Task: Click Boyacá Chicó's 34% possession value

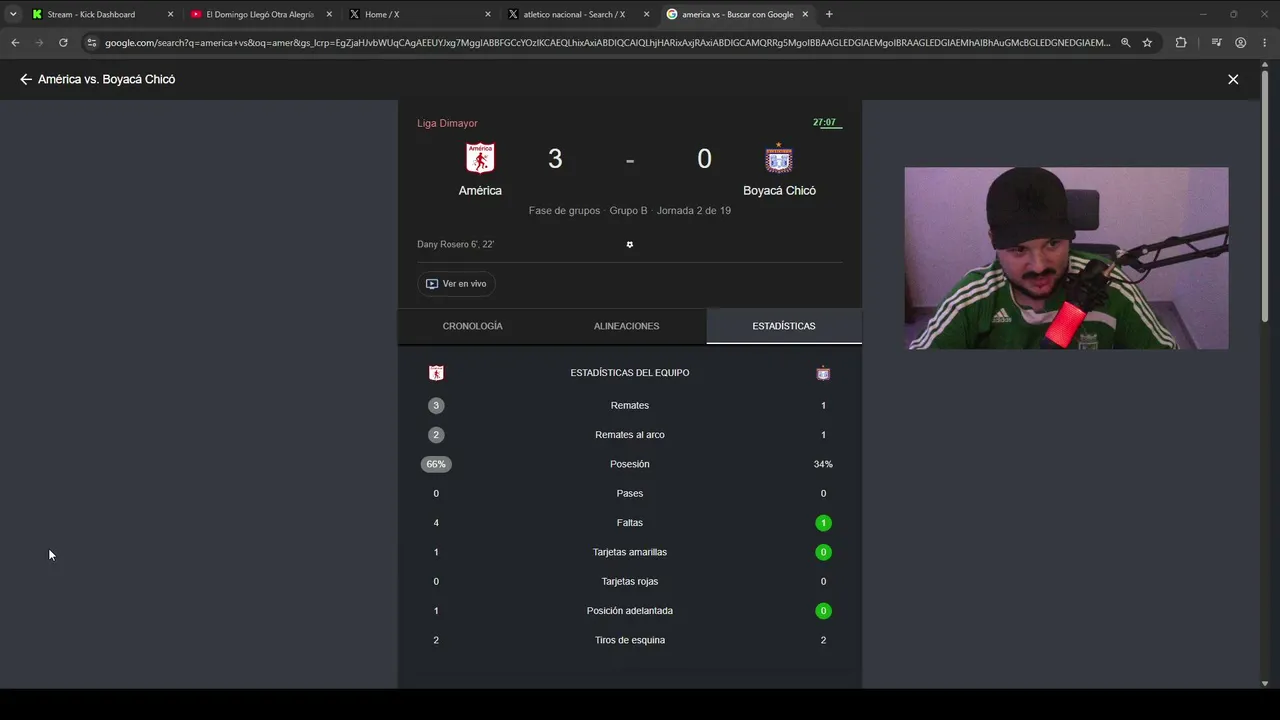Action: coord(823,464)
